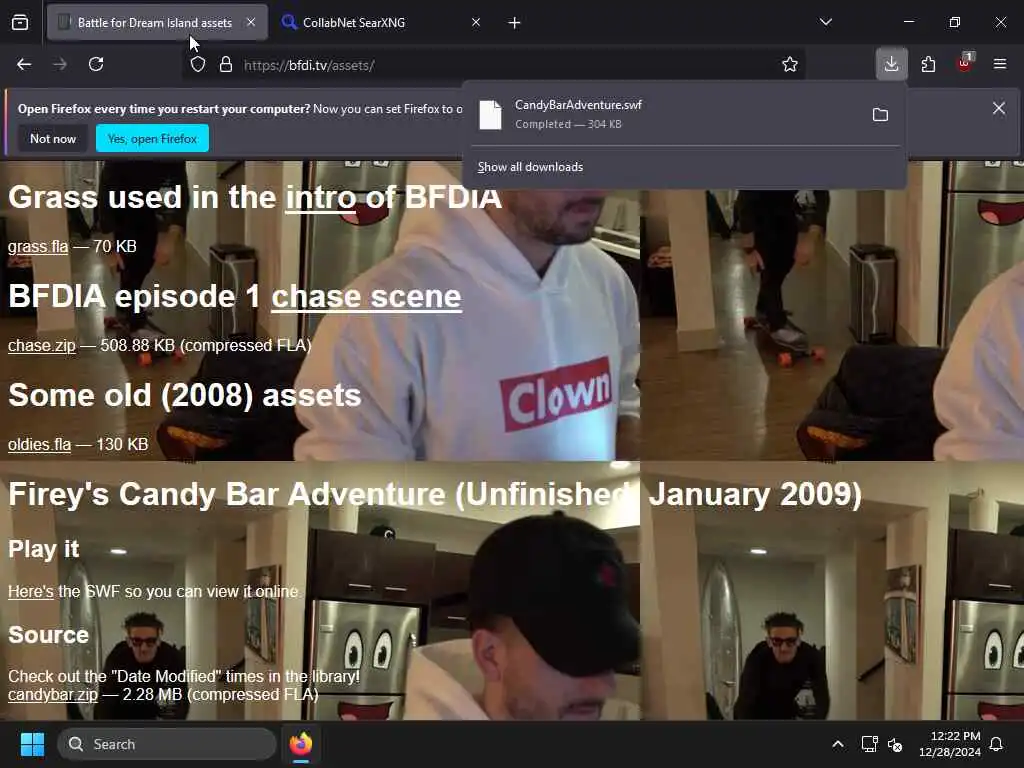
Task: Open a new tab with the plus button
Action: tap(515, 23)
